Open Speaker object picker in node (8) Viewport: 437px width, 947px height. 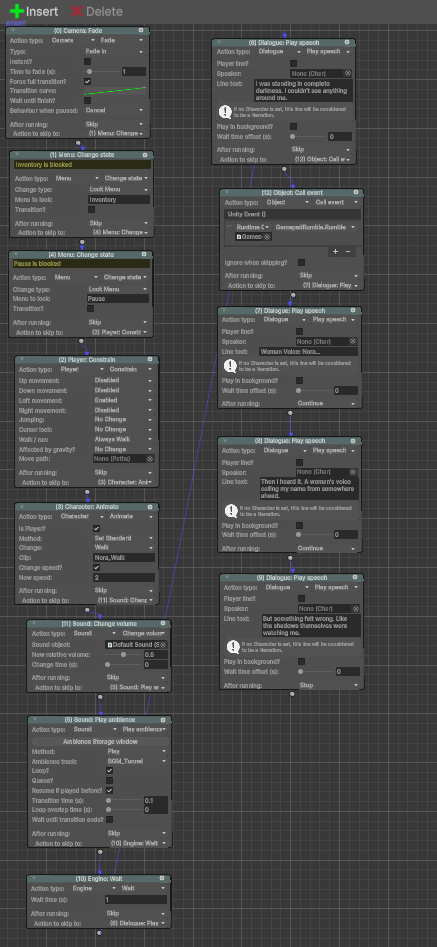[x=354, y=472]
